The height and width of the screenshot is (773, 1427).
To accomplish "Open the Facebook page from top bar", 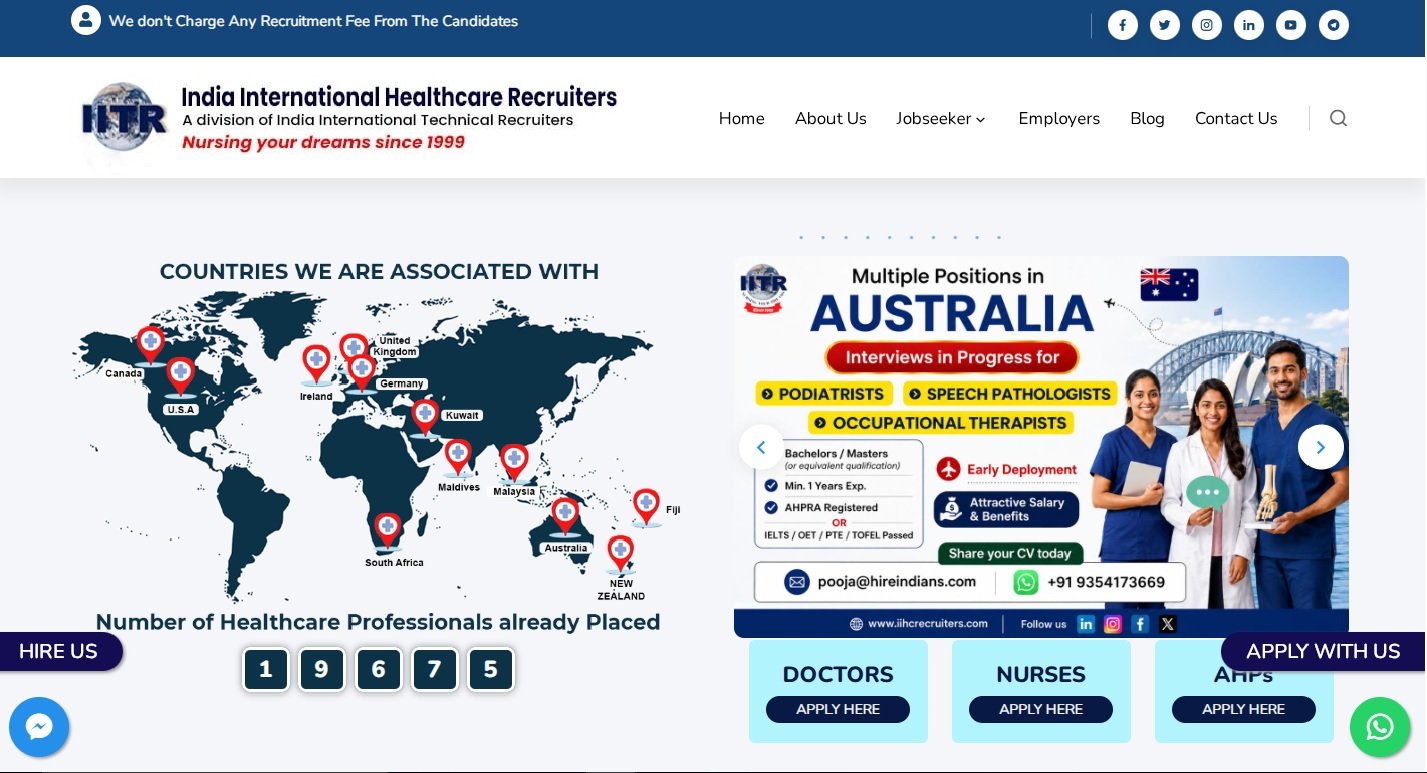I will click(1123, 25).
